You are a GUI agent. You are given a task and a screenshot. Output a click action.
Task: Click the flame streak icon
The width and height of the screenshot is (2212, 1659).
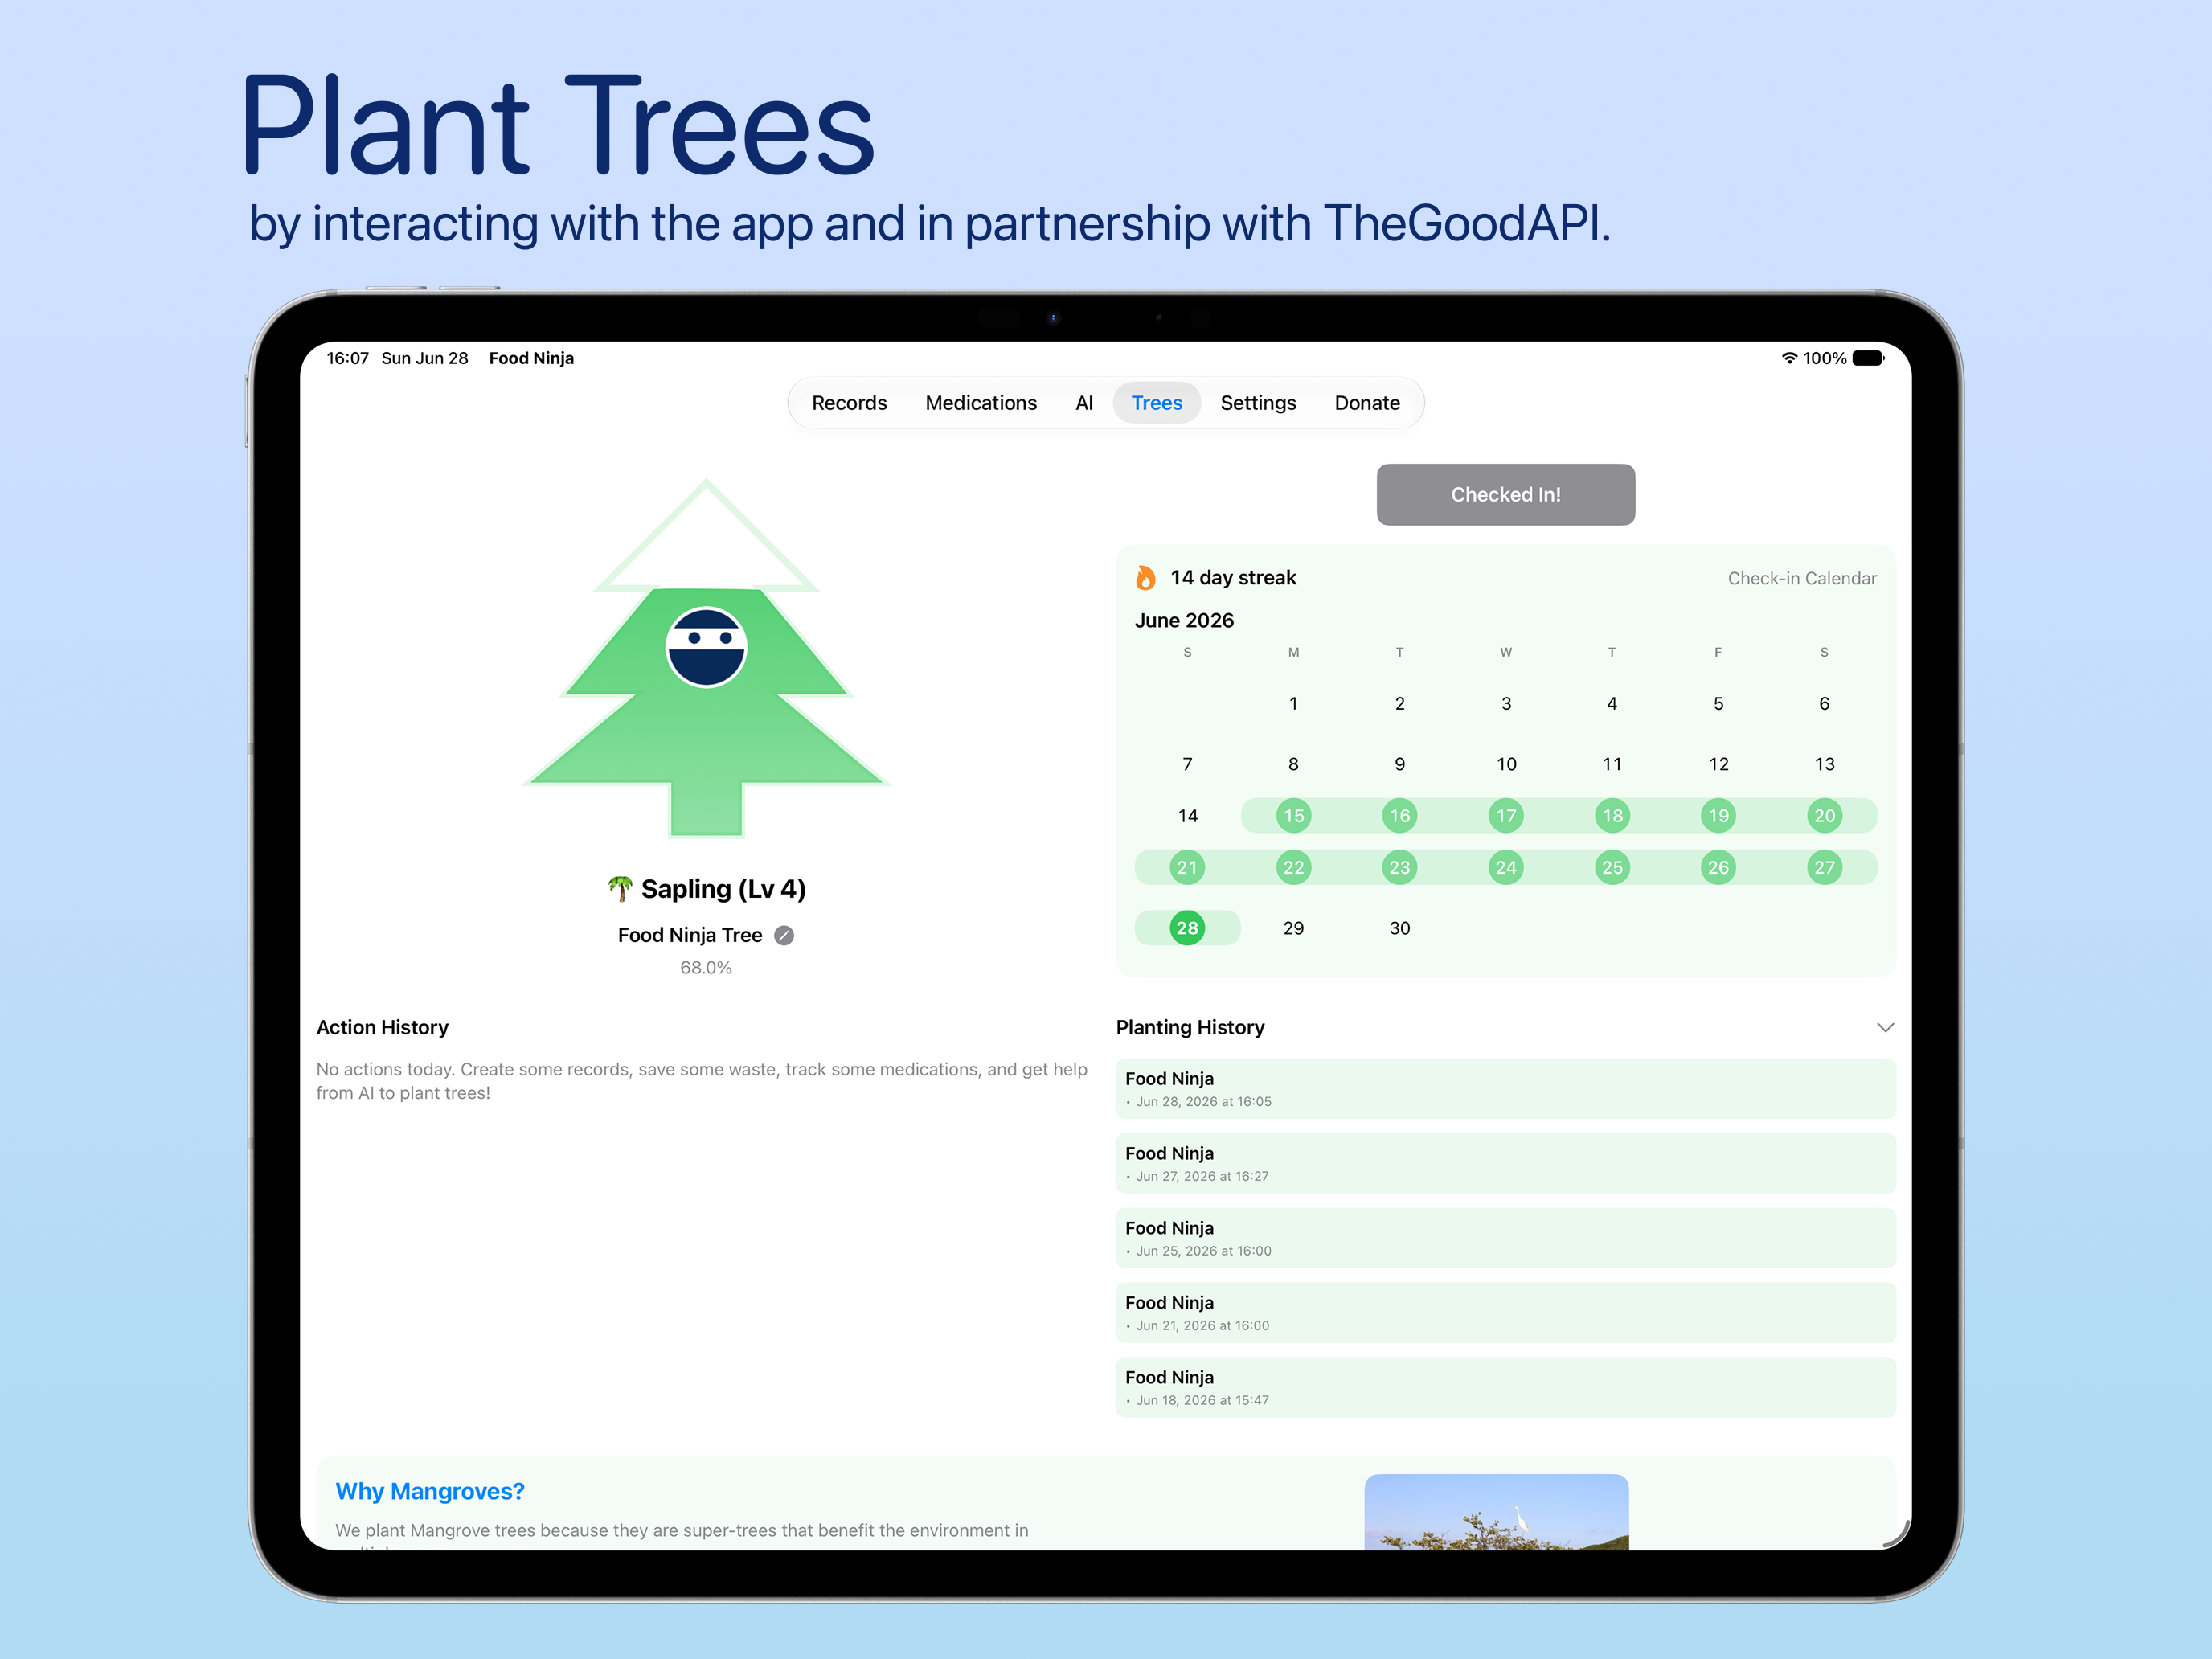point(1146,578)
